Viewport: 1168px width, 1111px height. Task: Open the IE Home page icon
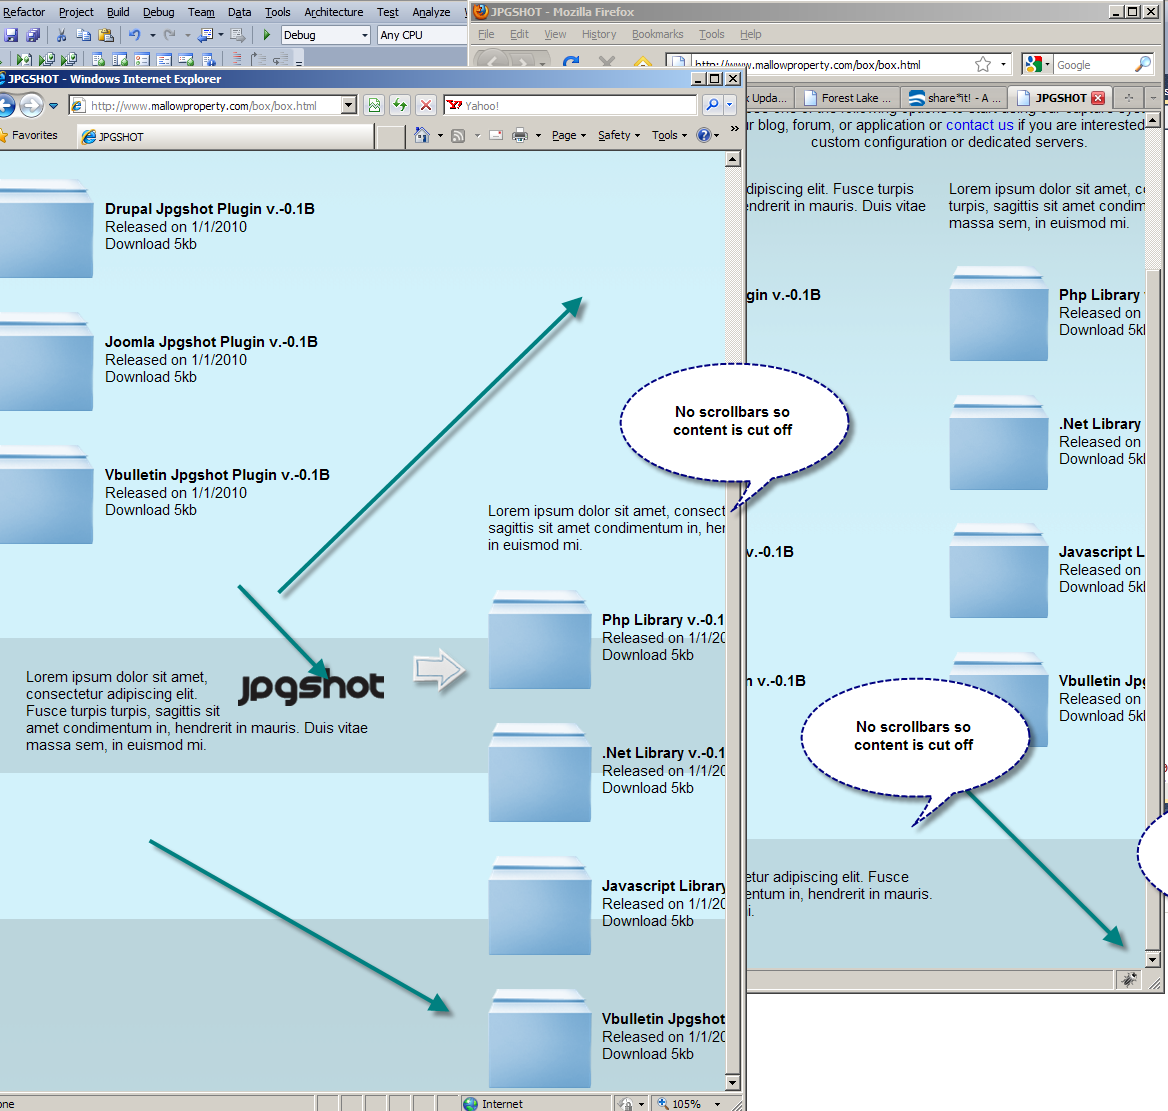(x=422, y=136)
